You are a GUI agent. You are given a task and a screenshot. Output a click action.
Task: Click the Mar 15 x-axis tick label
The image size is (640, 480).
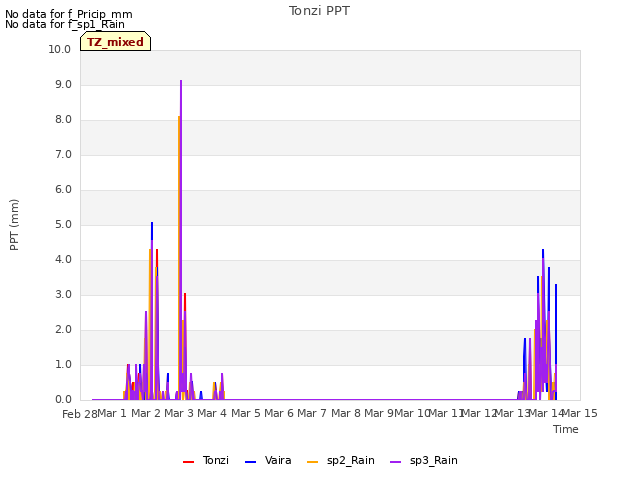tap(580, 413)
